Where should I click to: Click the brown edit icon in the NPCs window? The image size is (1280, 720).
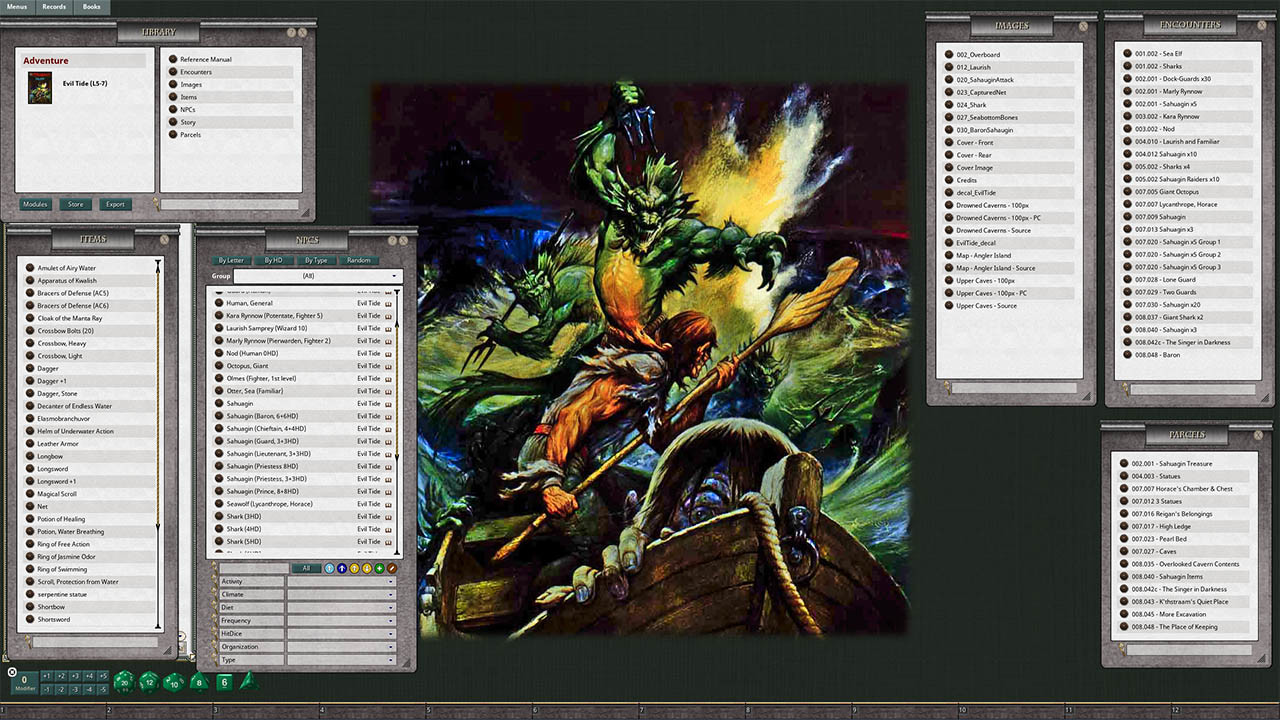392,568
